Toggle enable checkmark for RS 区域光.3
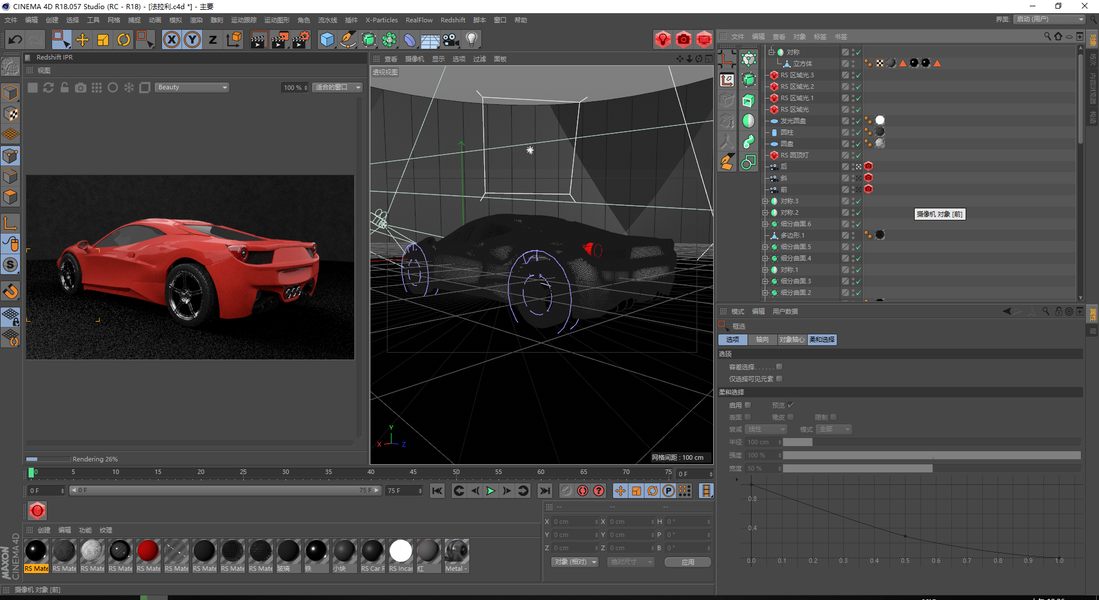The height and width of the screenshot is (600, 1099). (858, 75)
